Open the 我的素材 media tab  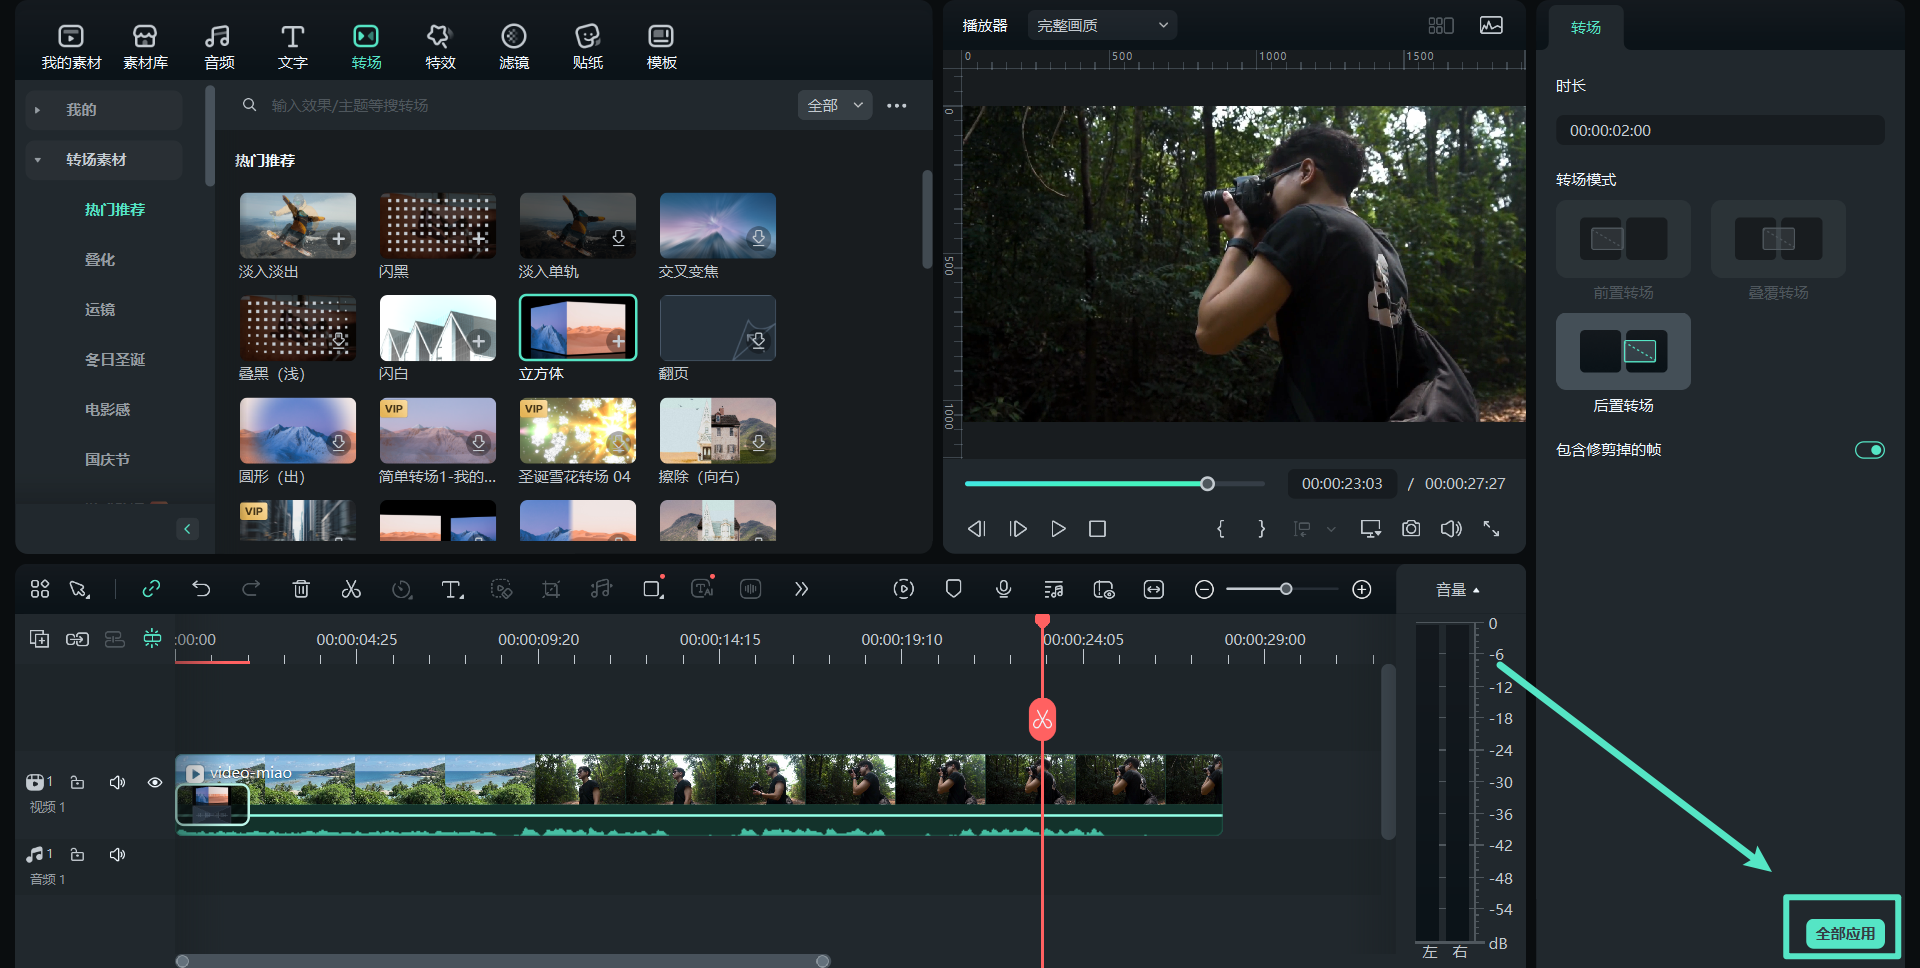point(71,47)
